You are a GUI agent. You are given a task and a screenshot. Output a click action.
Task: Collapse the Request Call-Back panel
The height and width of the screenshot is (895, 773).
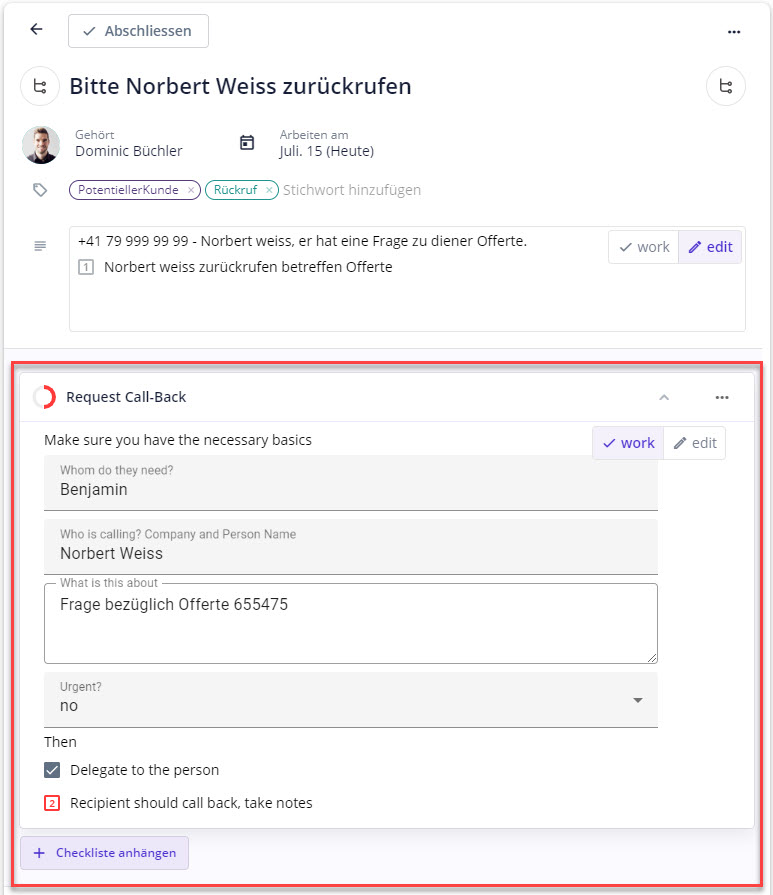664,397
